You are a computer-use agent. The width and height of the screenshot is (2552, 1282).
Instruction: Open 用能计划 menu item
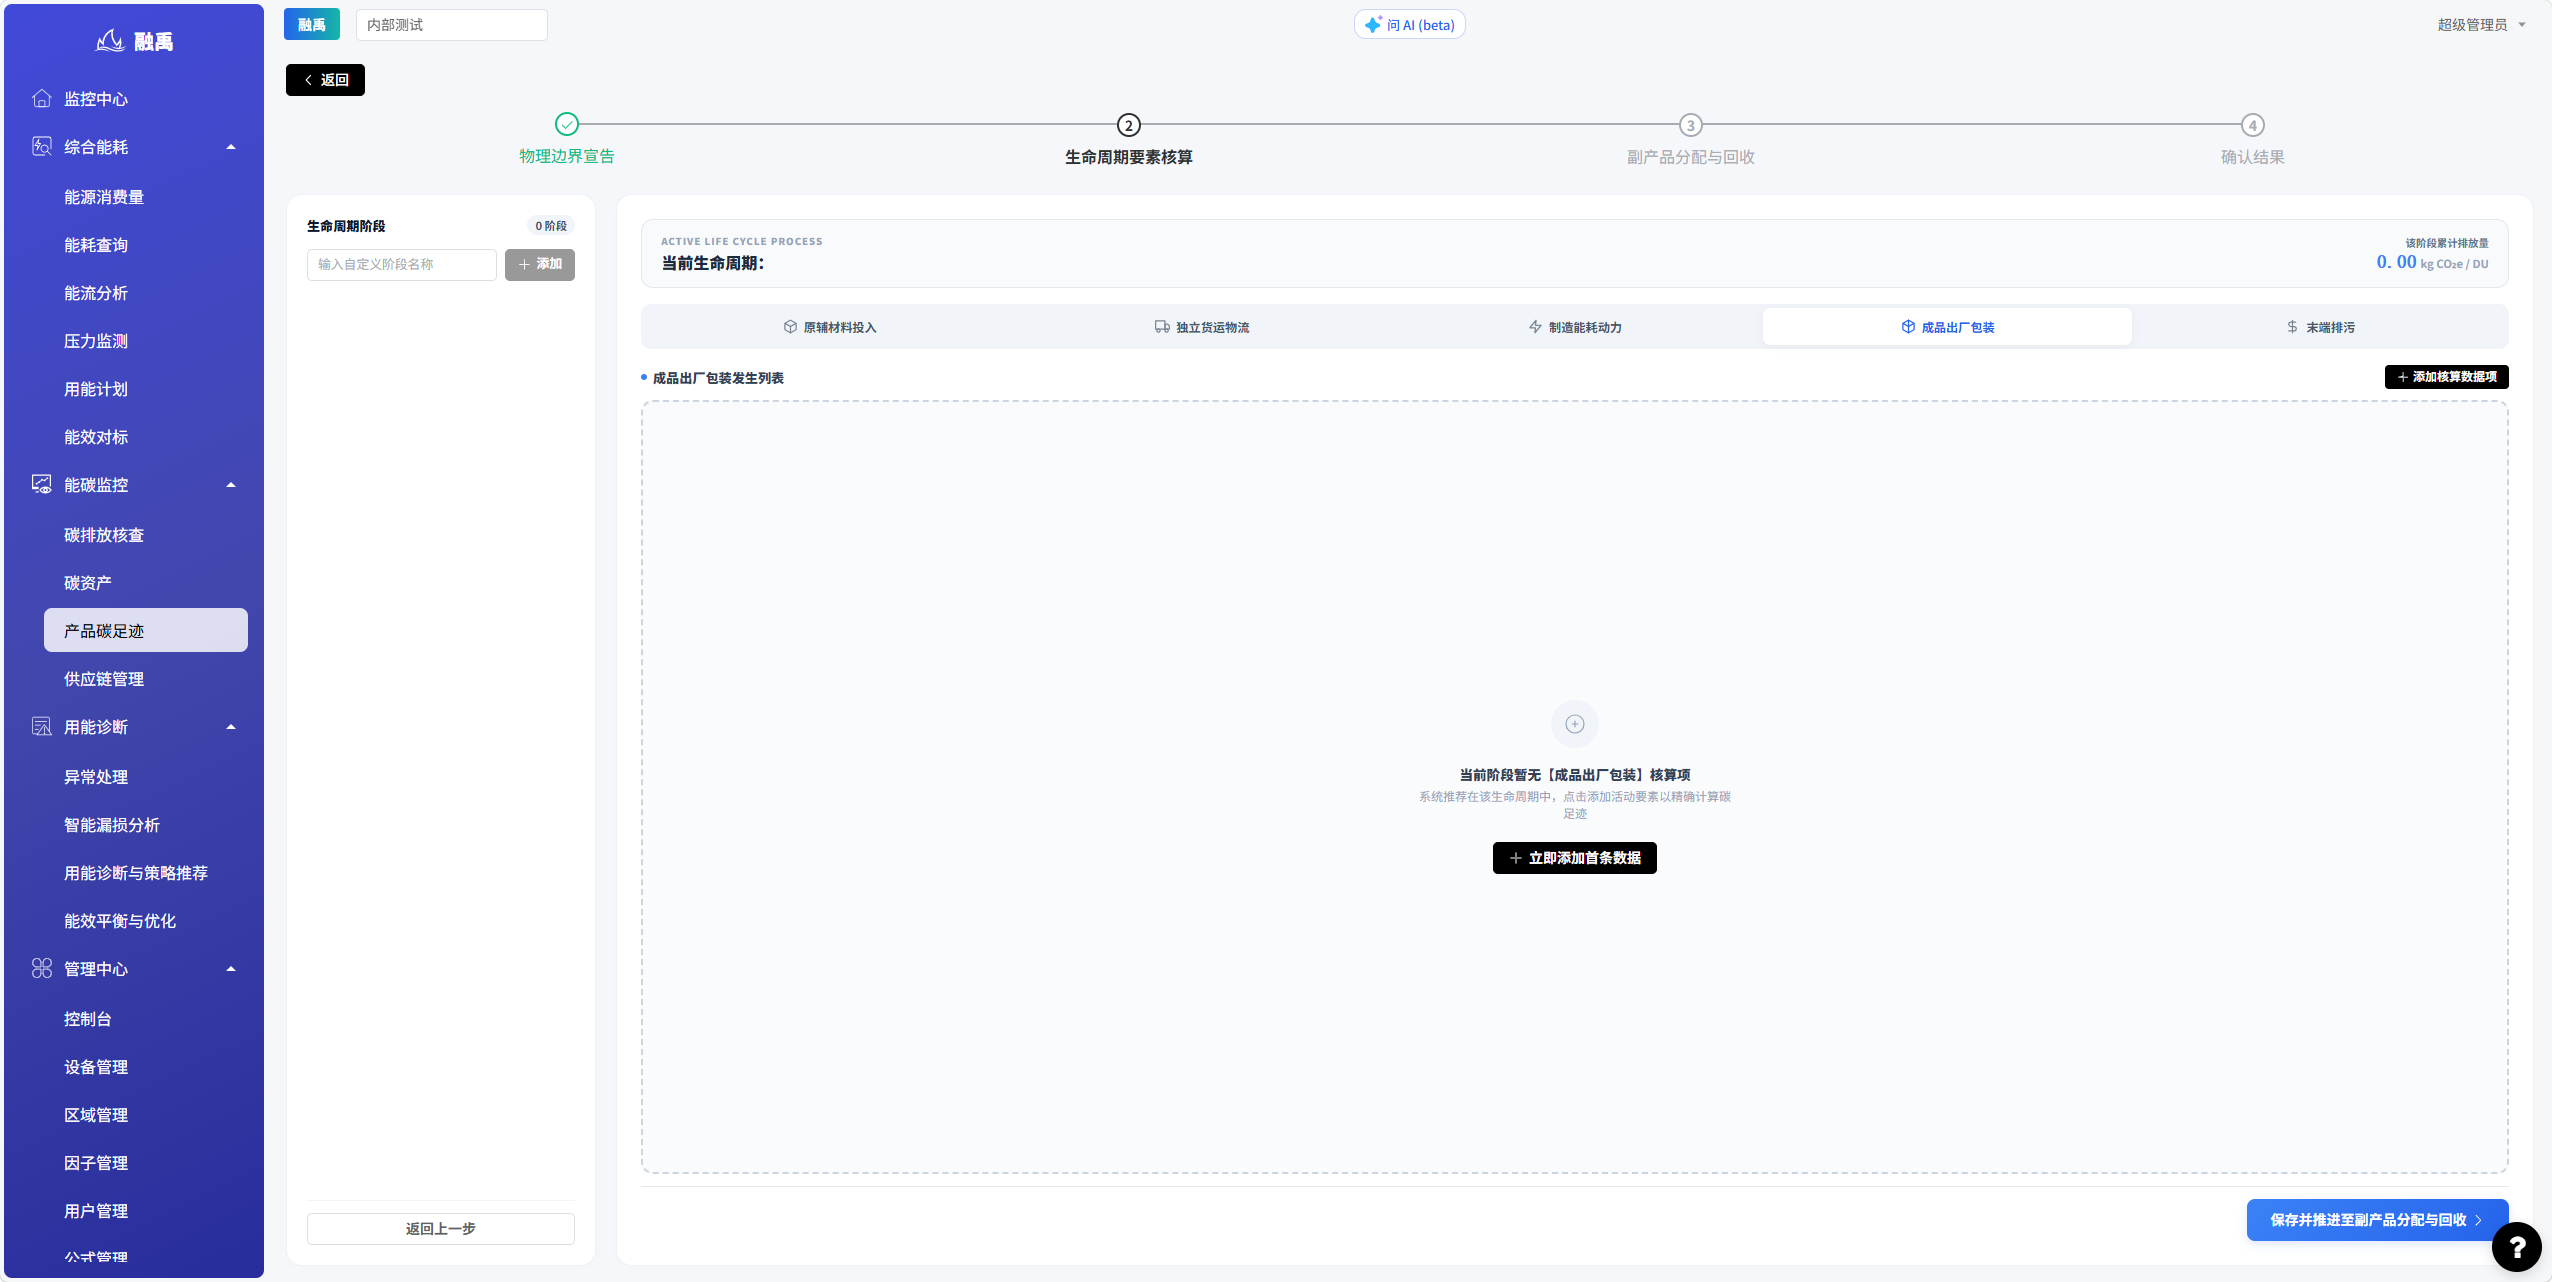146,389
